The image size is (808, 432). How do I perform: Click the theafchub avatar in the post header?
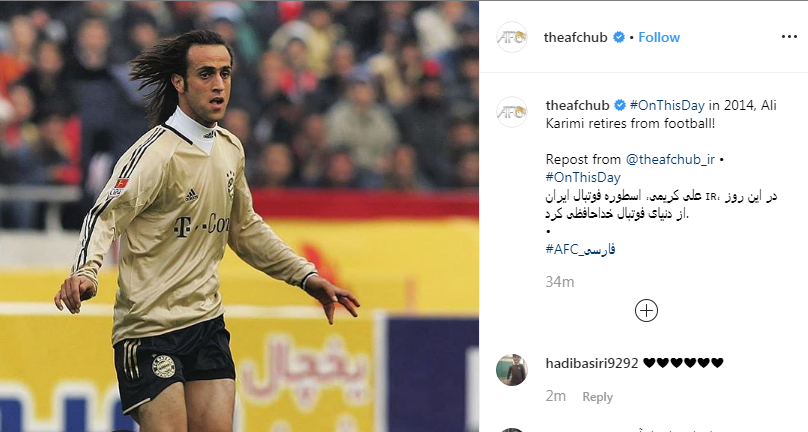512,37
